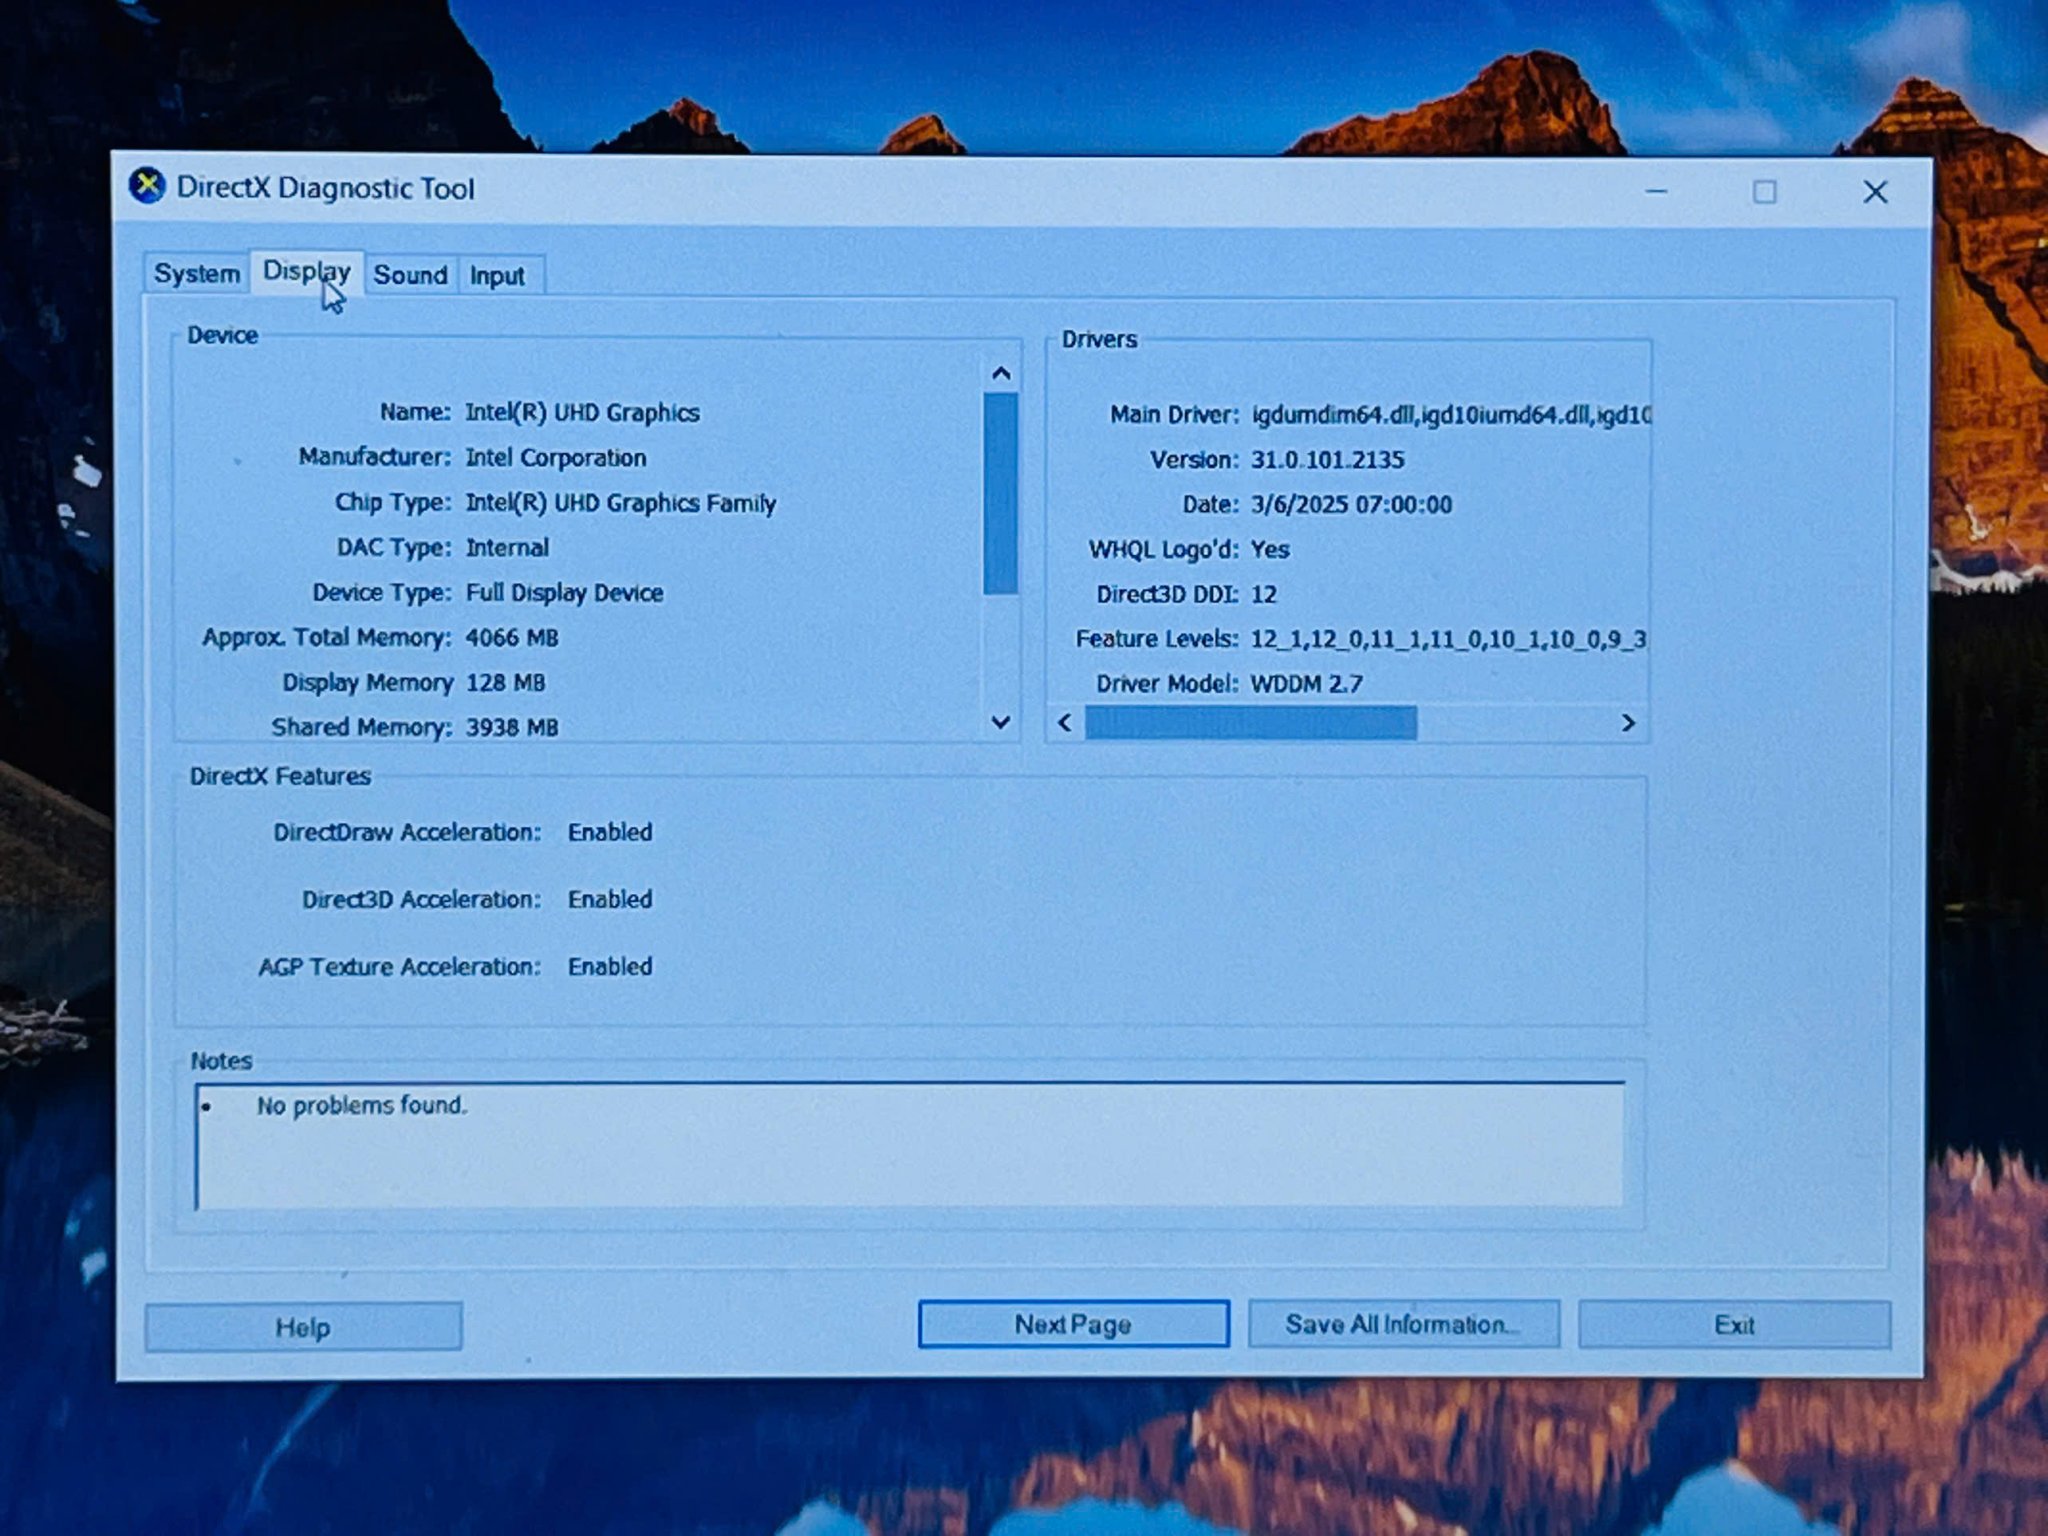Click the 'Chip Type:' label
Viewport: 2048px width, 1536px height.
click(393, 502)
